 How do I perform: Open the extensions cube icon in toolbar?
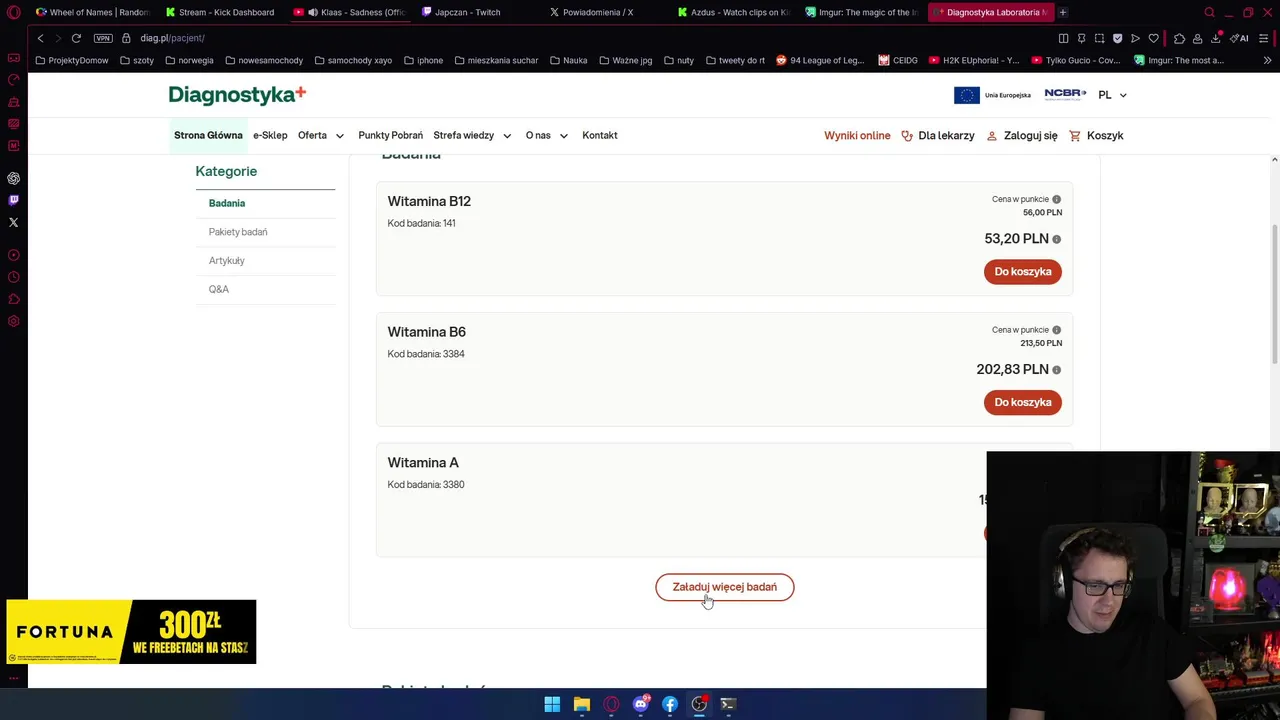click(1179, 38)
